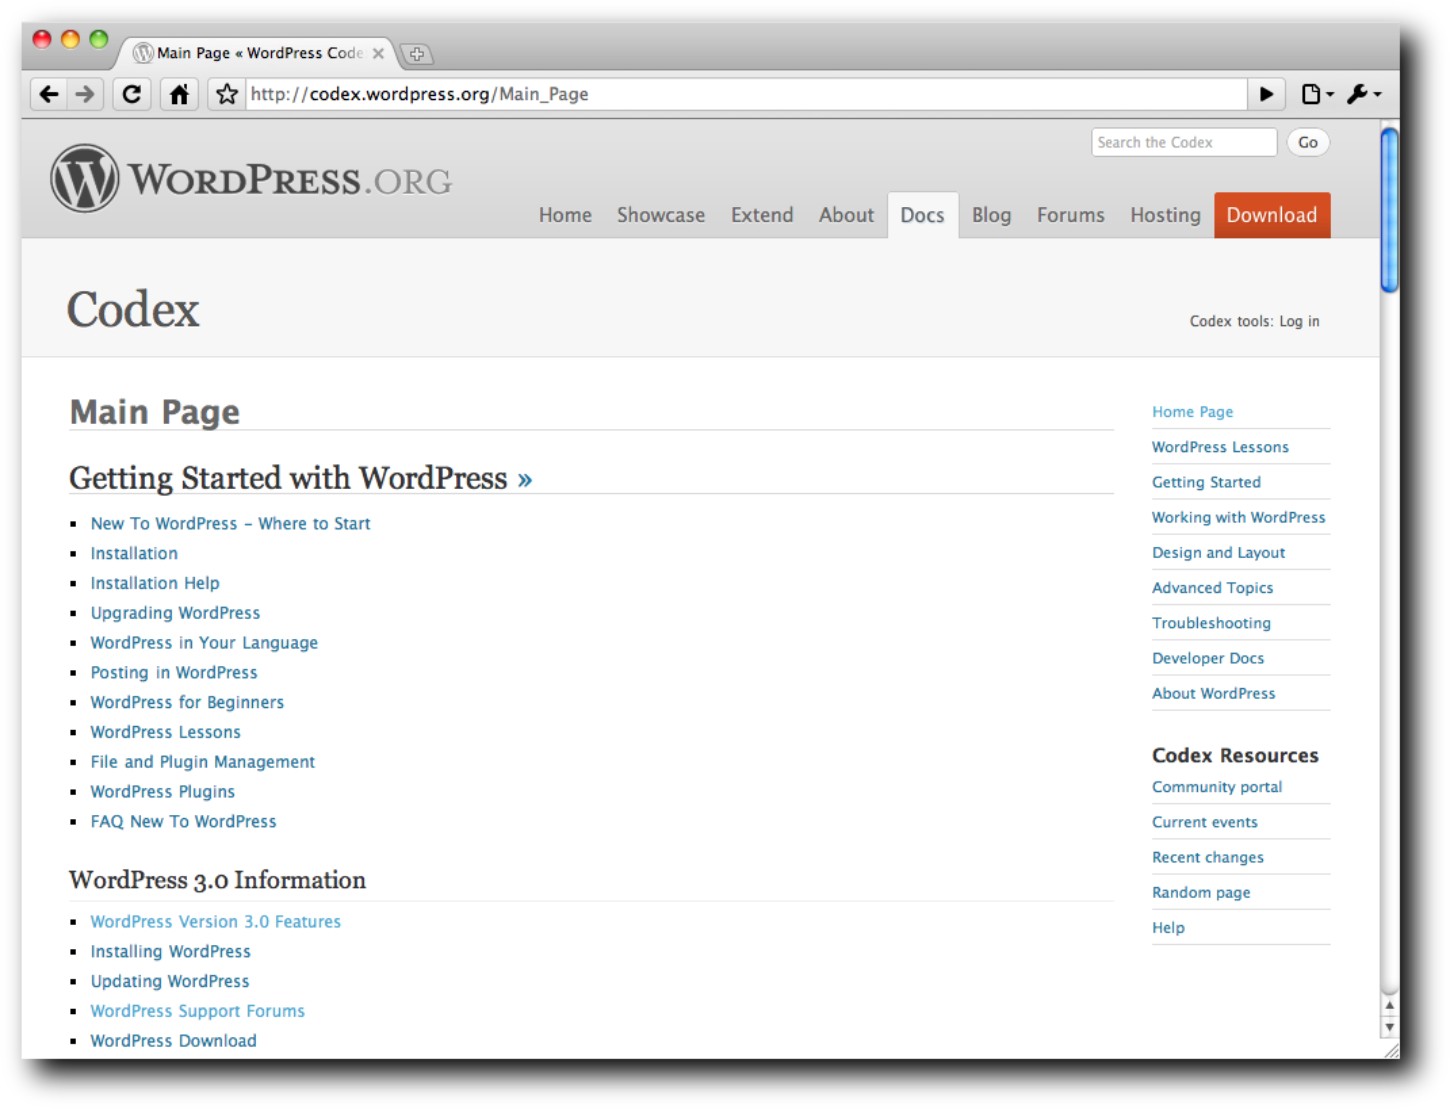
Task: Open the Installation Help link
Action: 155,583
